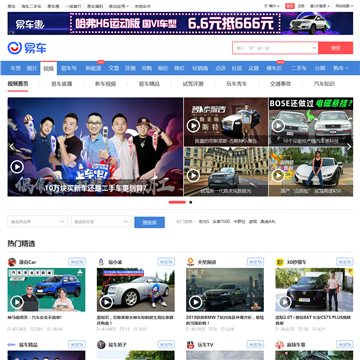Image resolution: width=360 pixels, height=360 pixels.
Task: Follow the BMW video's channel with 关注TA
Action: (255, 262)
